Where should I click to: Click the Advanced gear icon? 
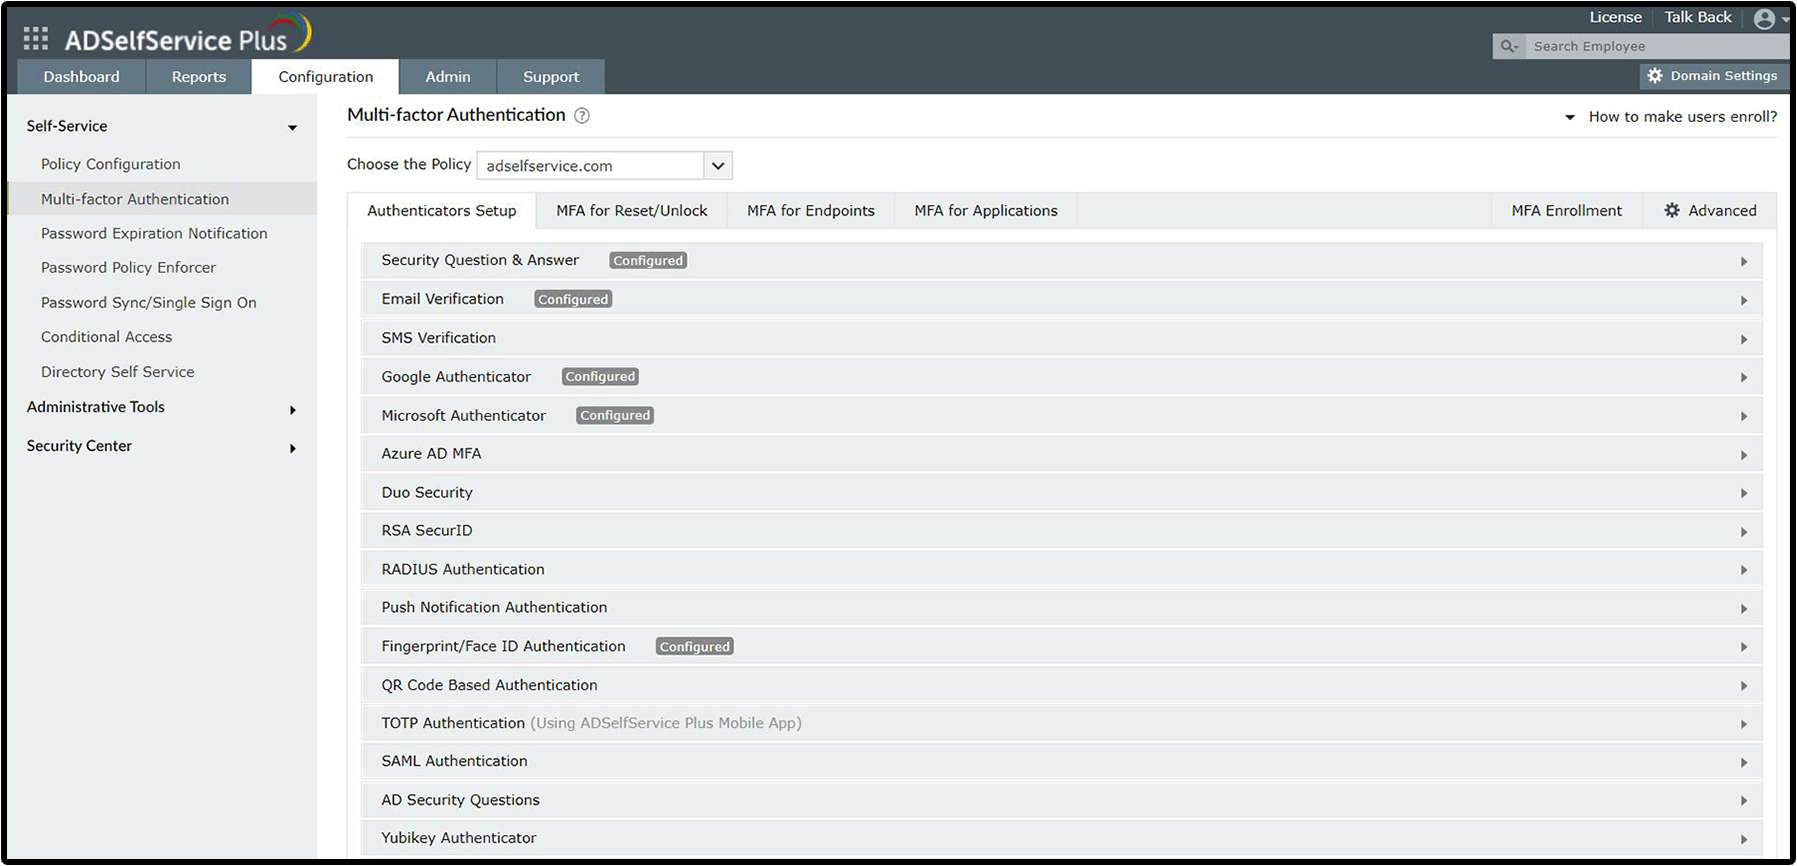click(x=1672, y=211)
